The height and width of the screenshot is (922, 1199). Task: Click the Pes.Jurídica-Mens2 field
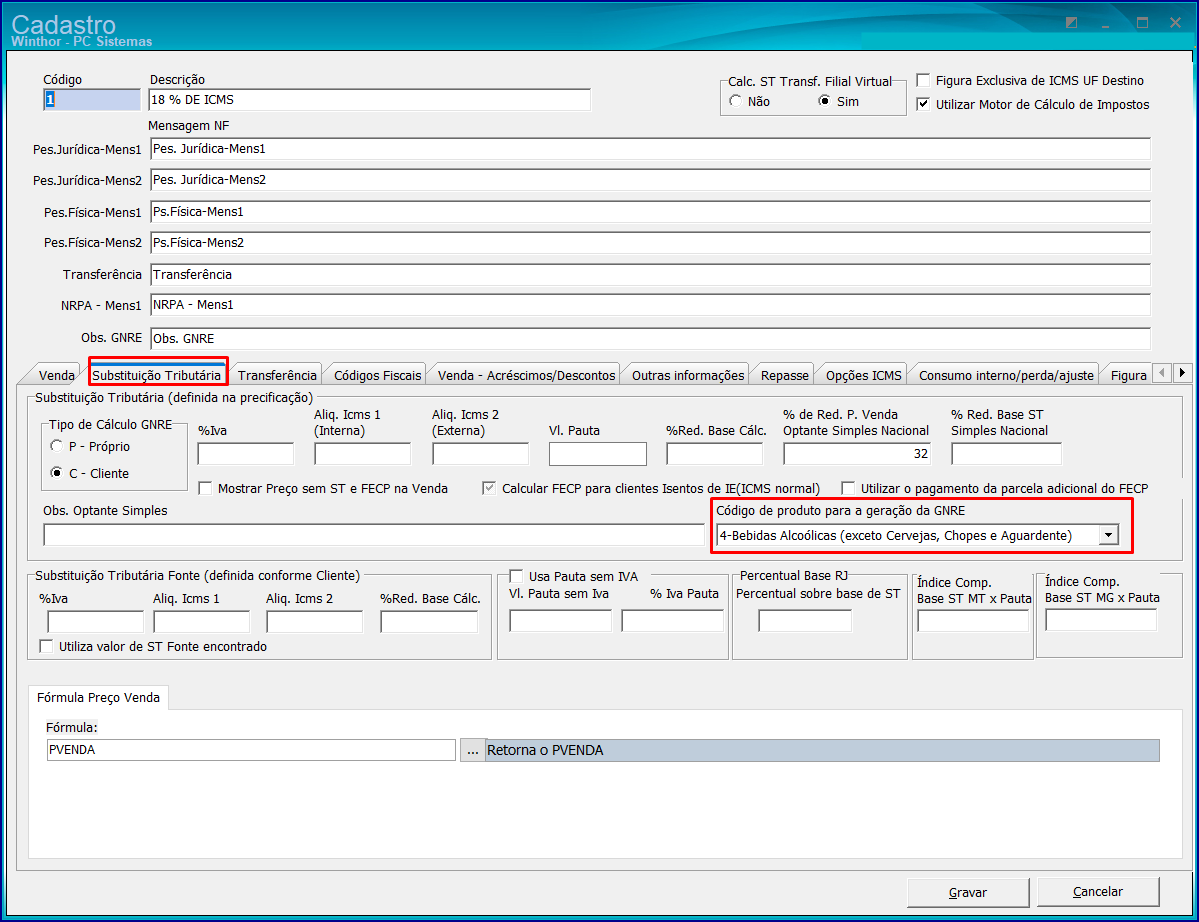(x=650, y=180)
